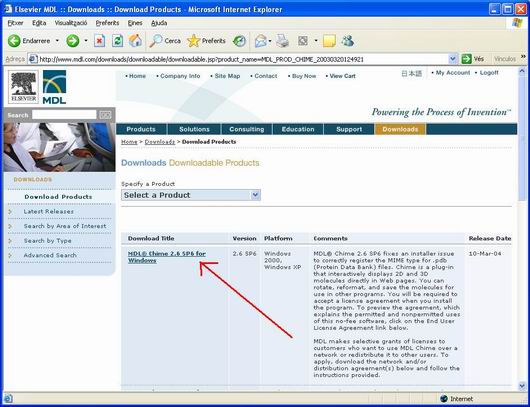
Task: Switch to the Japanese language link
Action: tap(412, 73)
